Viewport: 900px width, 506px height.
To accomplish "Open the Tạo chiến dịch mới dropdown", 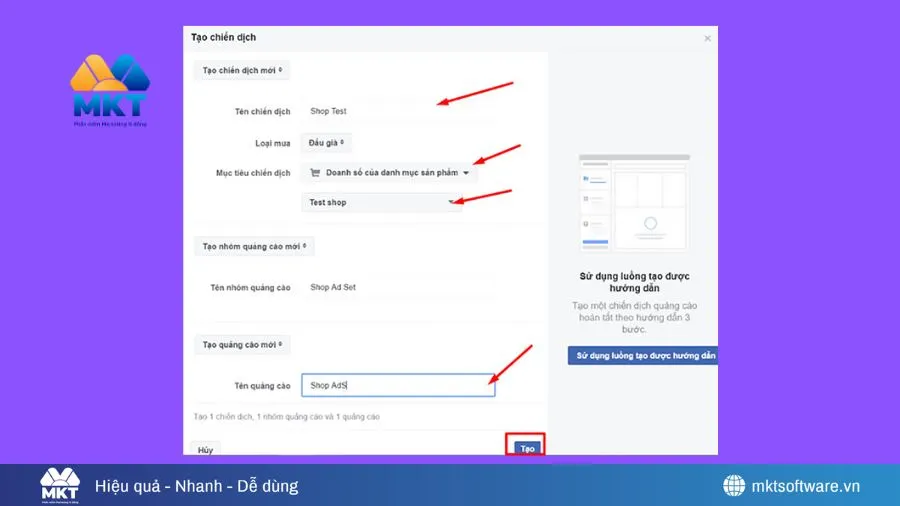I will (242, 71).
